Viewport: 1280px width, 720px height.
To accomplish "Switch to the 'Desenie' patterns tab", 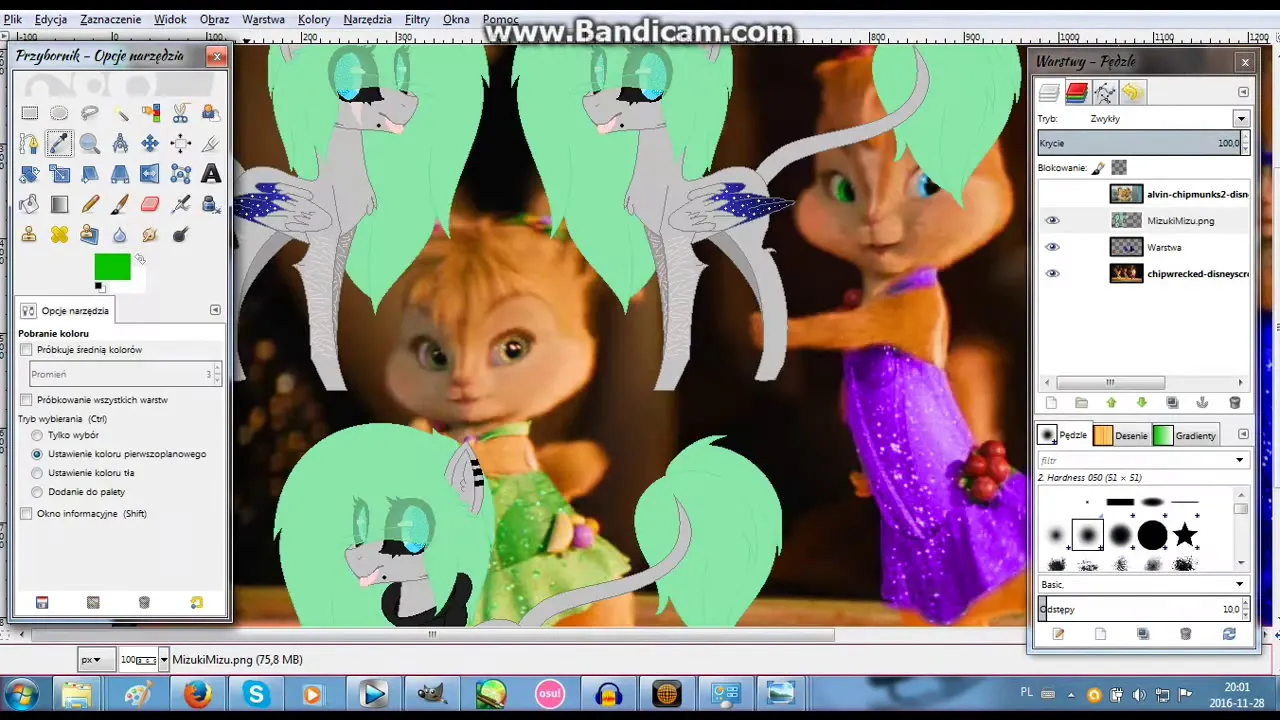I will click(x=1120, y=435).
